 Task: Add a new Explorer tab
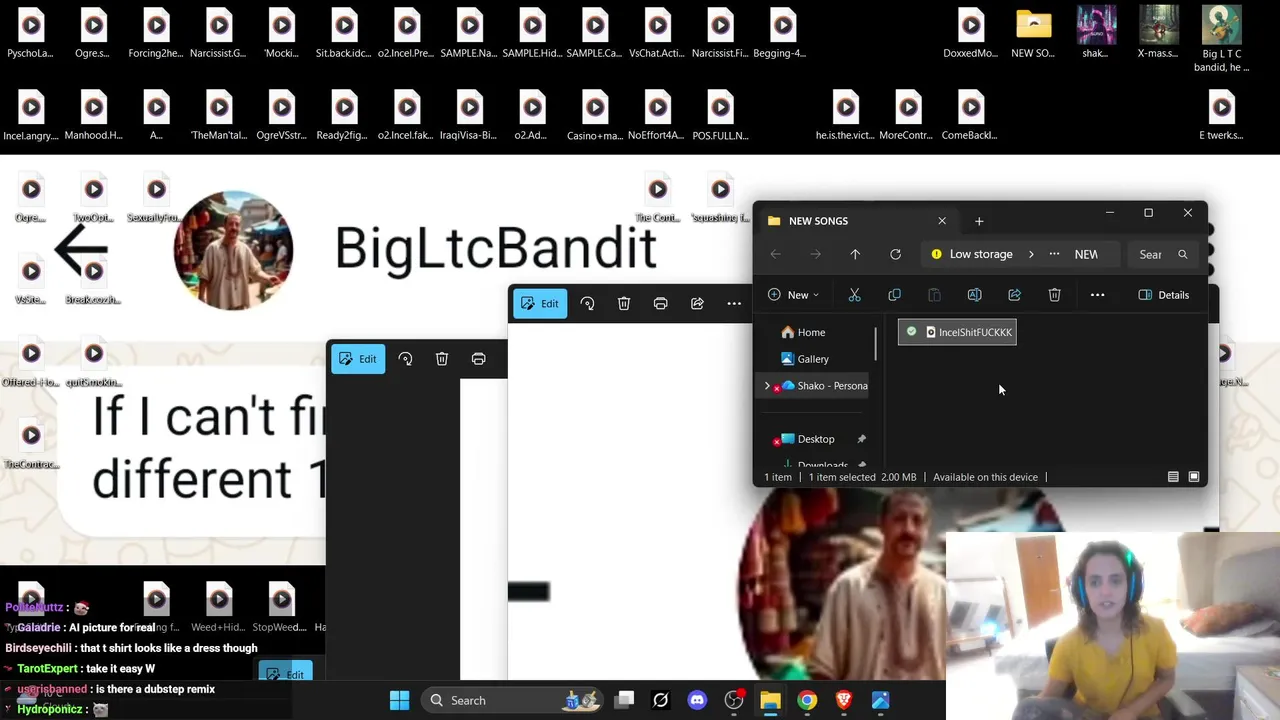(x=979, y=221)
